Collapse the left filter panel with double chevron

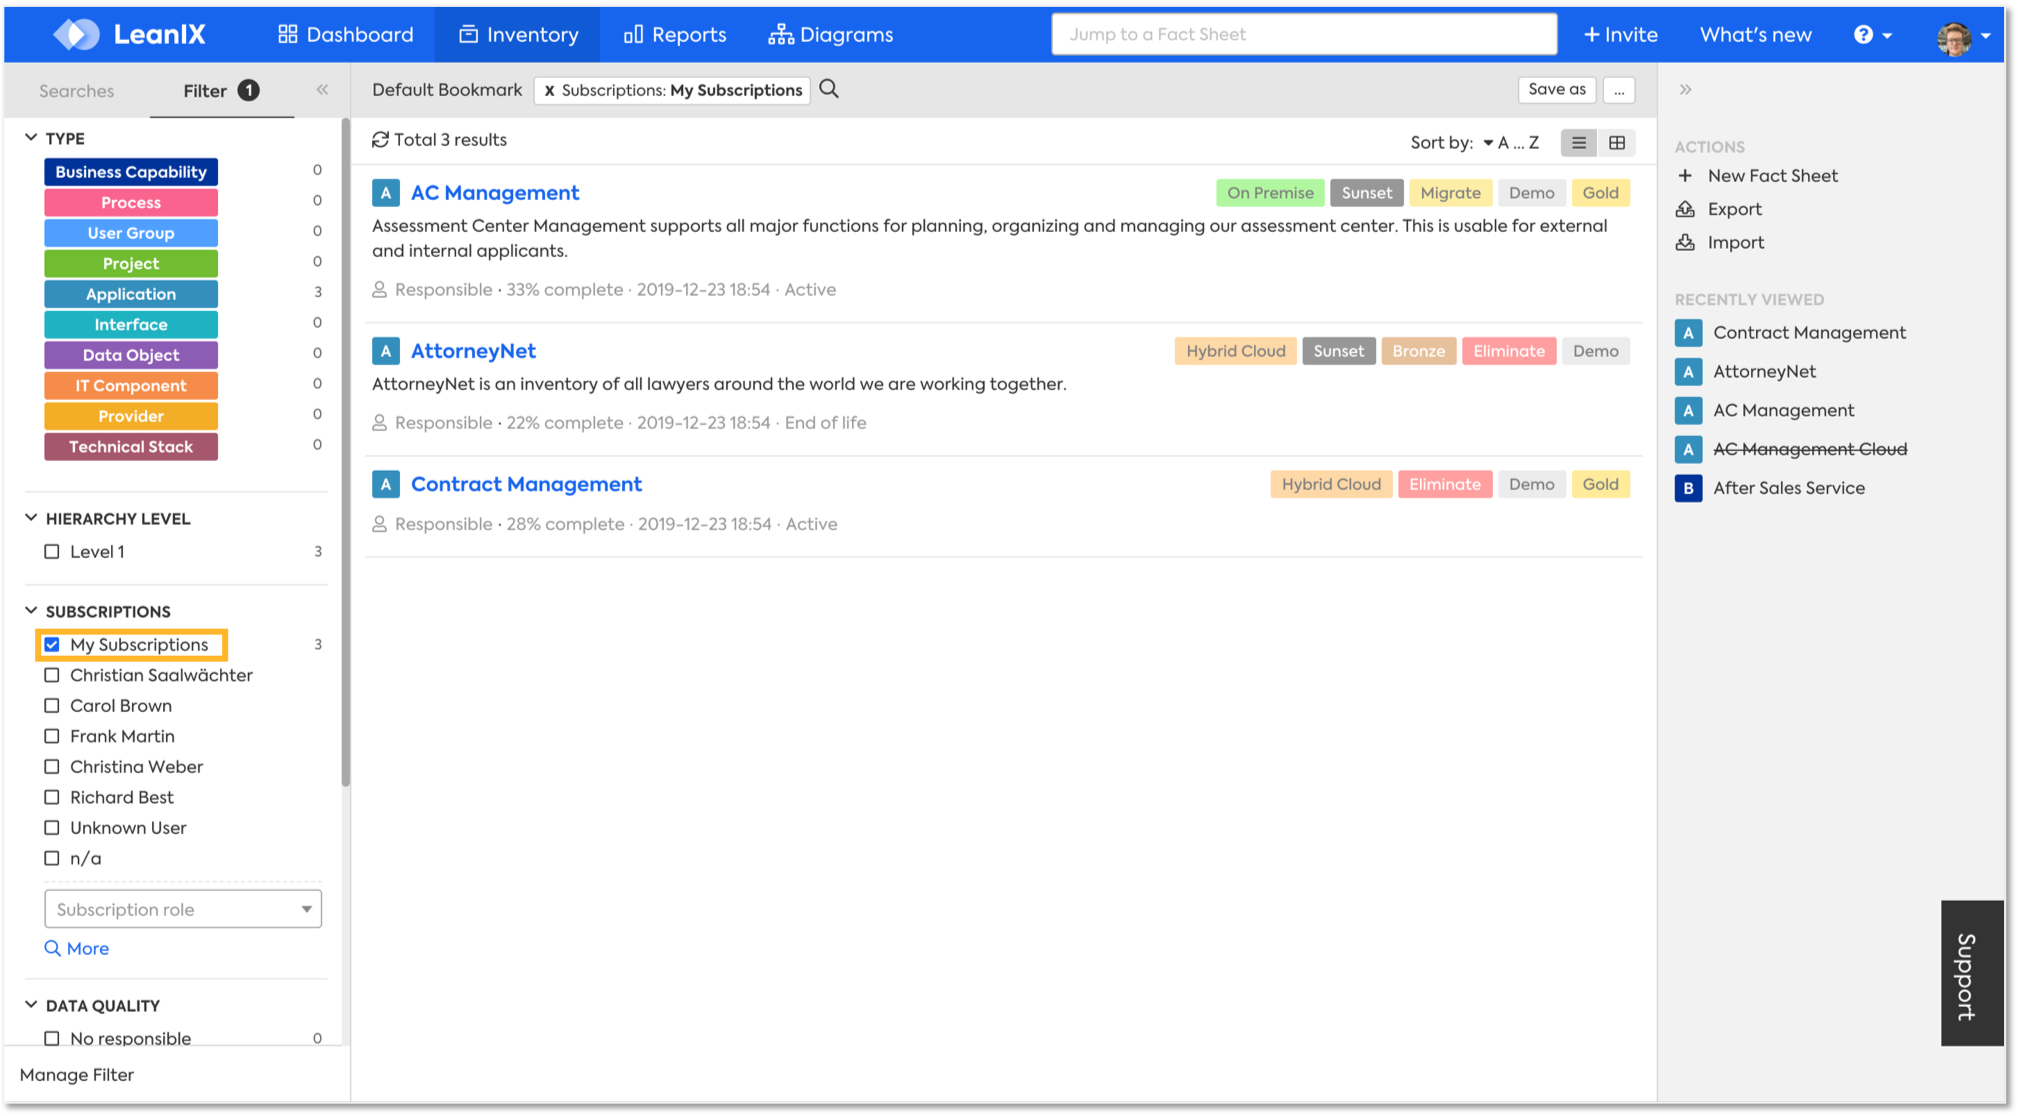coord(322,90)
